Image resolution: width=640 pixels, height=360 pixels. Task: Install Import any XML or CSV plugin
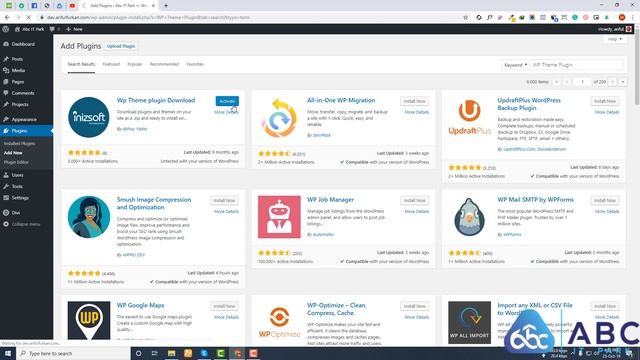pyautogui.click(x=604, y=306)
